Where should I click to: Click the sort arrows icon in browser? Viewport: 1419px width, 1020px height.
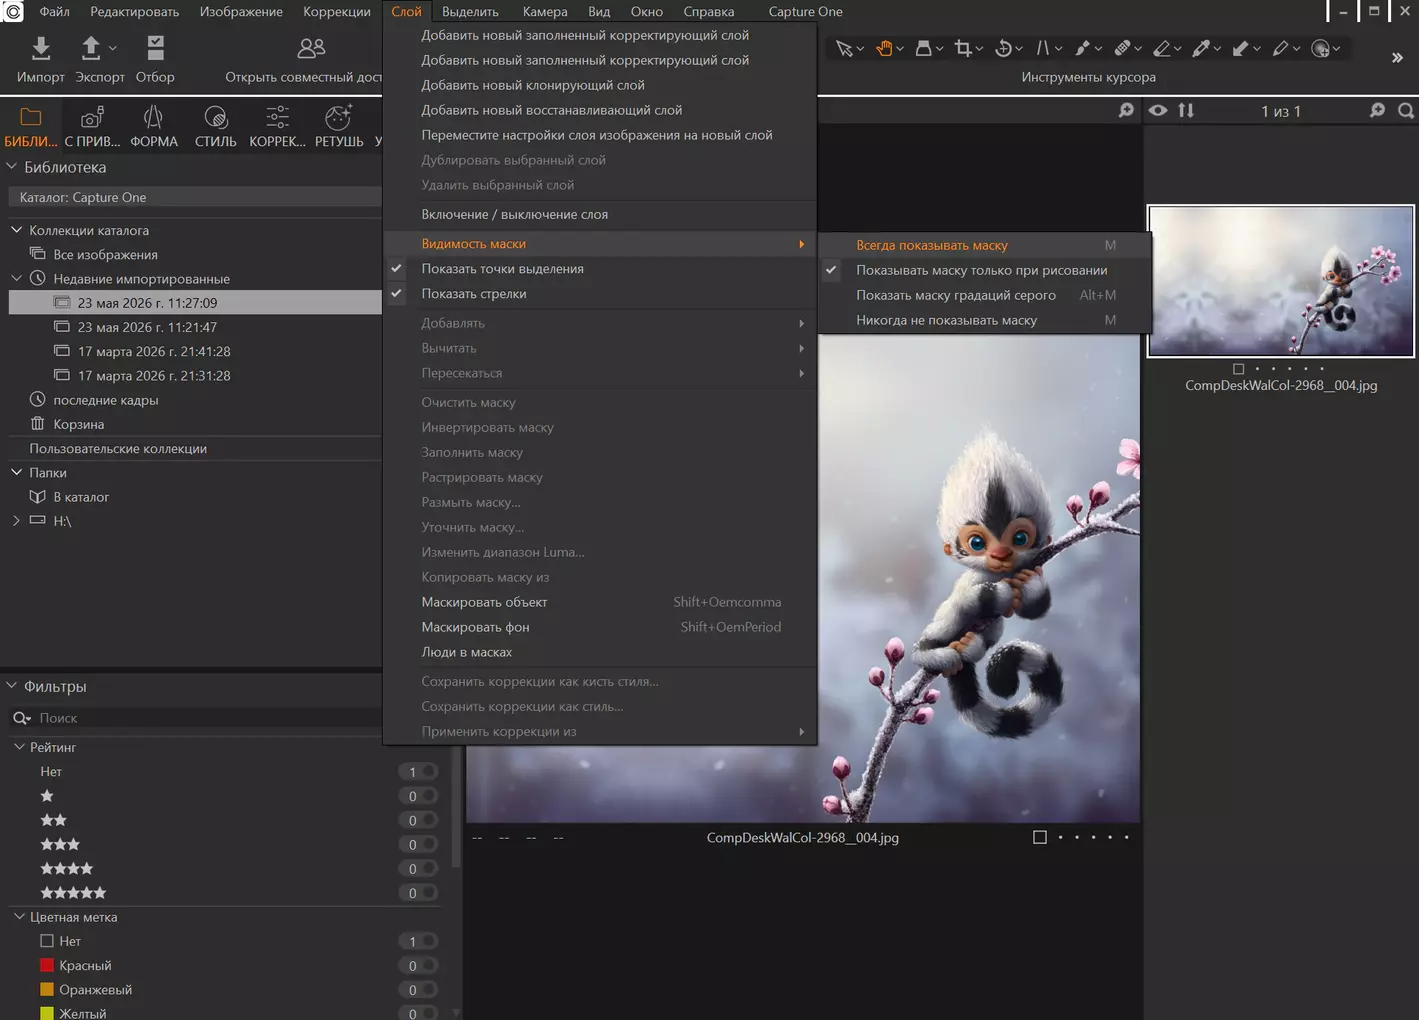click(x=1186, y=110)
